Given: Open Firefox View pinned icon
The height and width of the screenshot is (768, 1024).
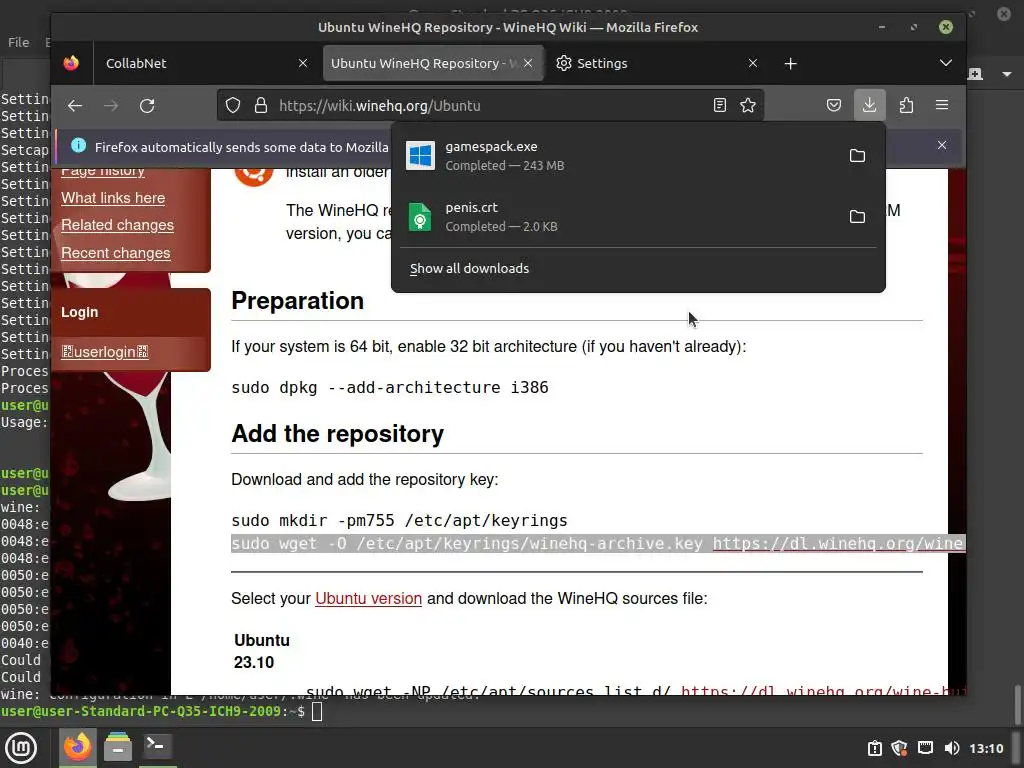Looking at the screenshot, I should tap(71, 63).
